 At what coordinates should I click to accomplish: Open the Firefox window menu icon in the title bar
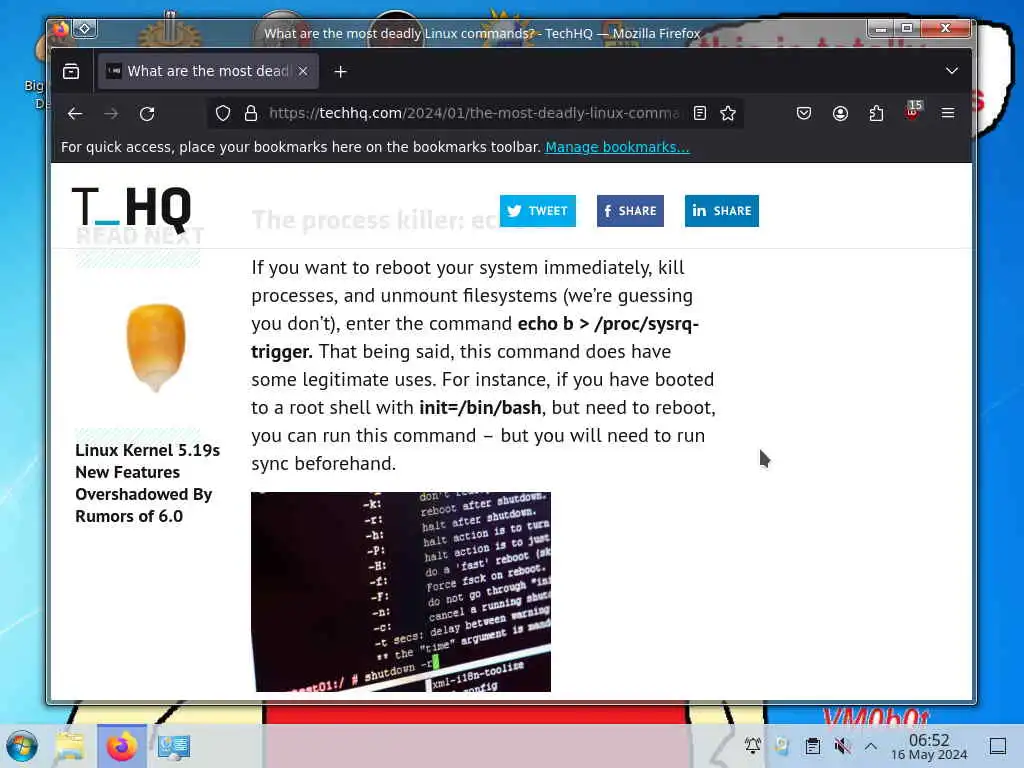61,29
